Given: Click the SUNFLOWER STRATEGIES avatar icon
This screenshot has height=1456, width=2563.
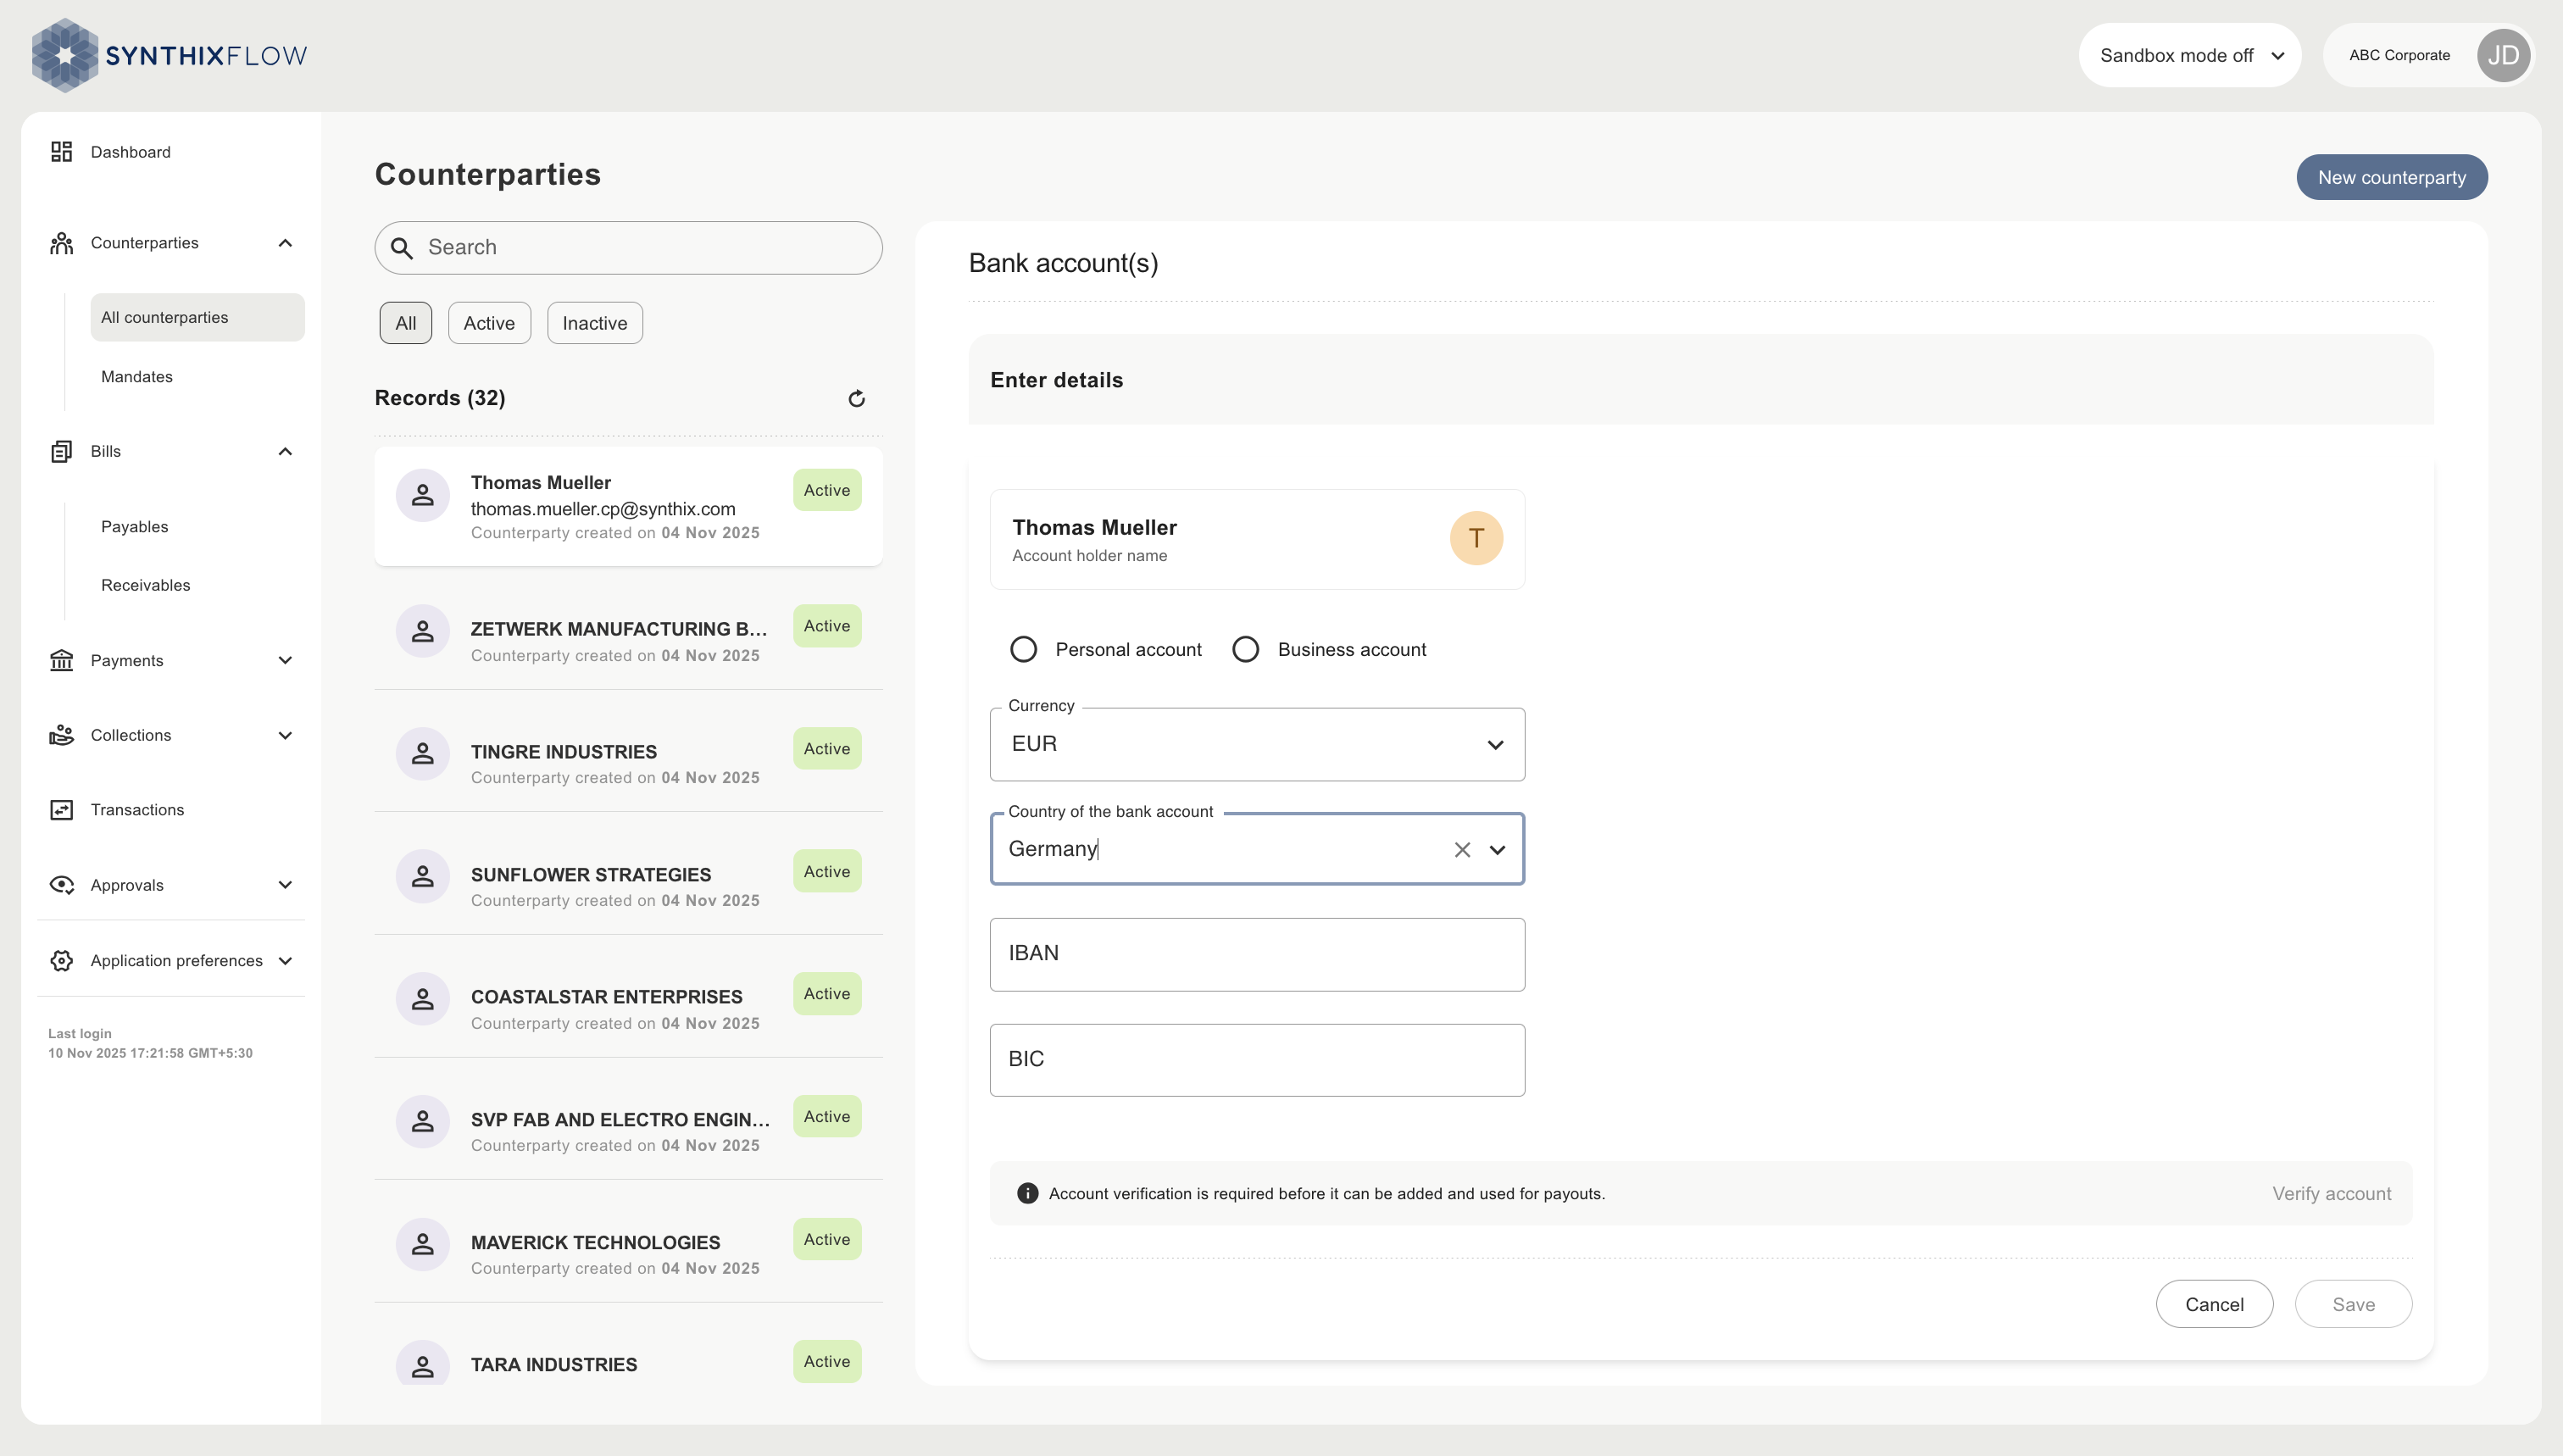Looking at the screenshot, I should pyautogui.click(x=423, y=877).
